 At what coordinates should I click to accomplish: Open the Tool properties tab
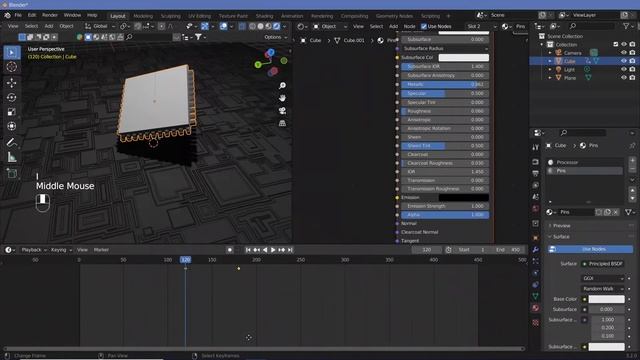coord(536,147)
